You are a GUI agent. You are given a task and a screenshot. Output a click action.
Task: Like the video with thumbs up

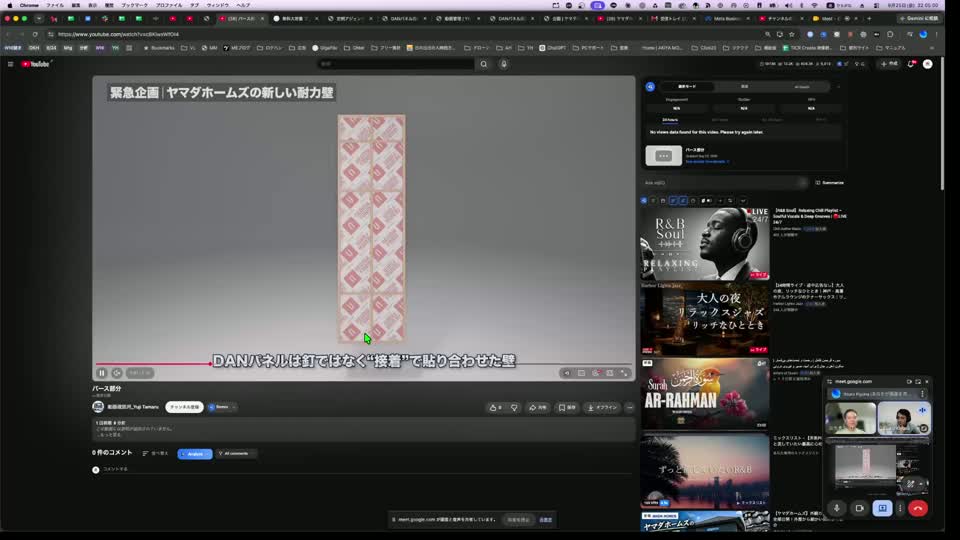click(x=495, y=408)
